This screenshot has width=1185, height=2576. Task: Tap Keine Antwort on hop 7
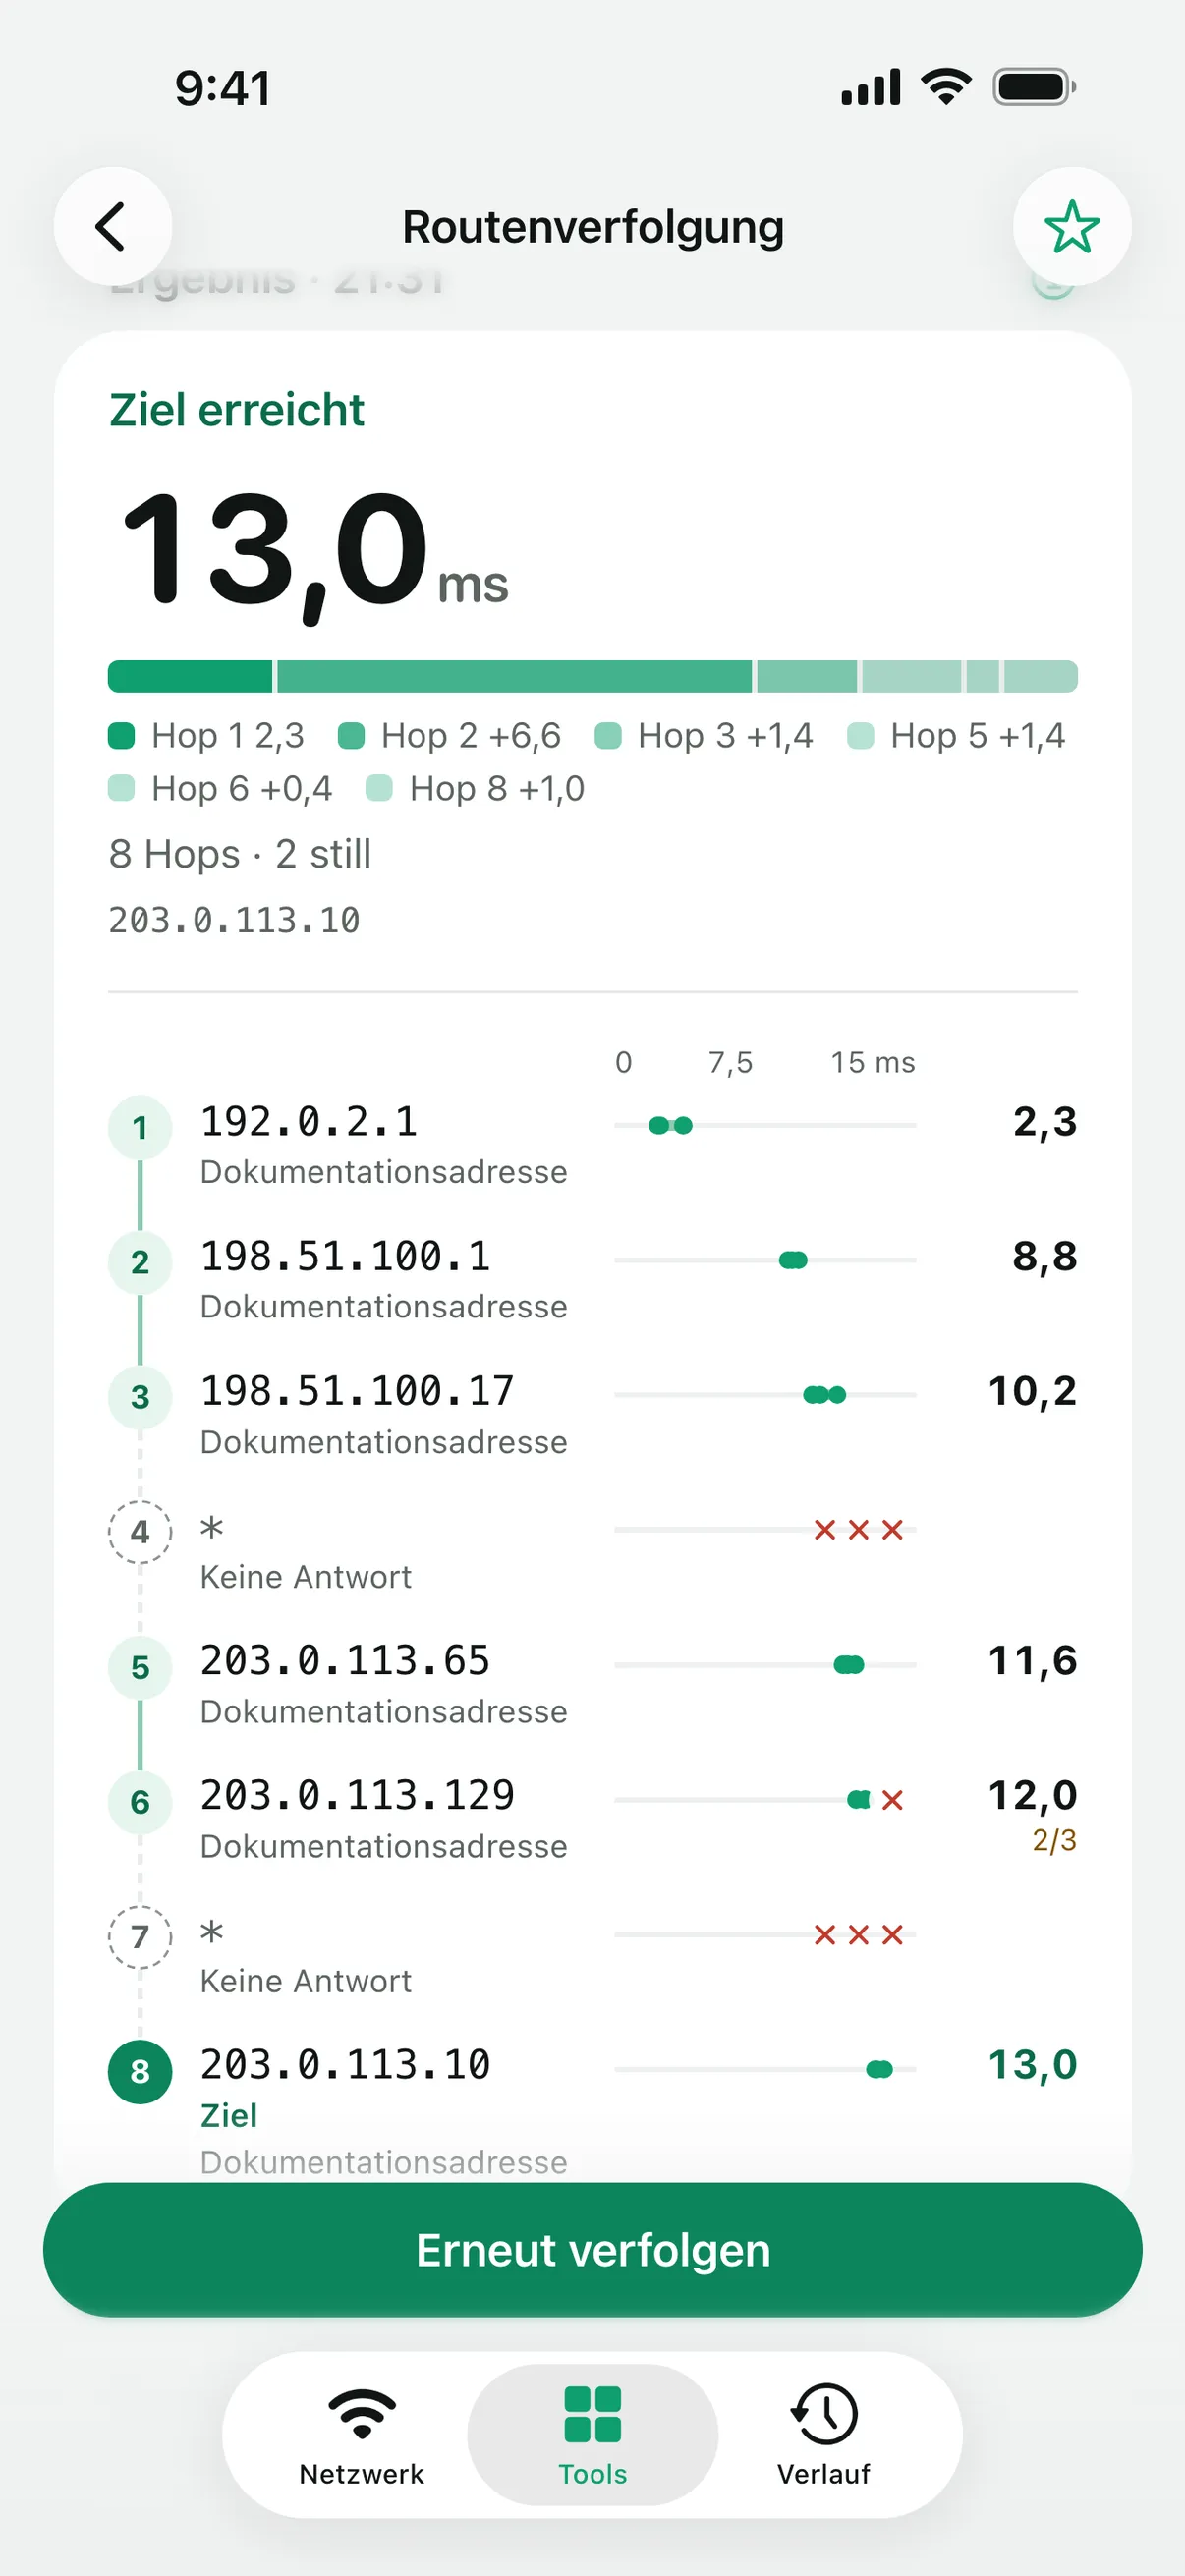pos(306,1981)
